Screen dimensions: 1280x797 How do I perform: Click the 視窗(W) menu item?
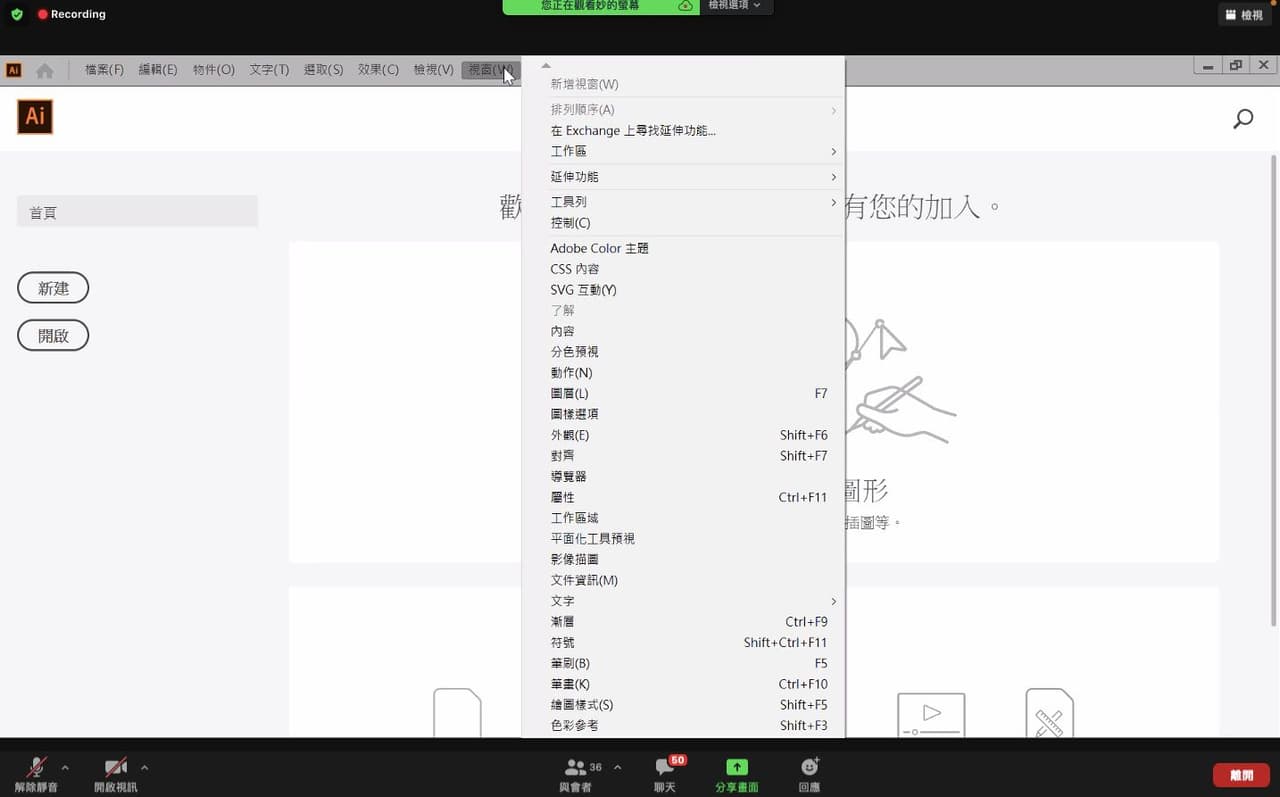point(490,70)
